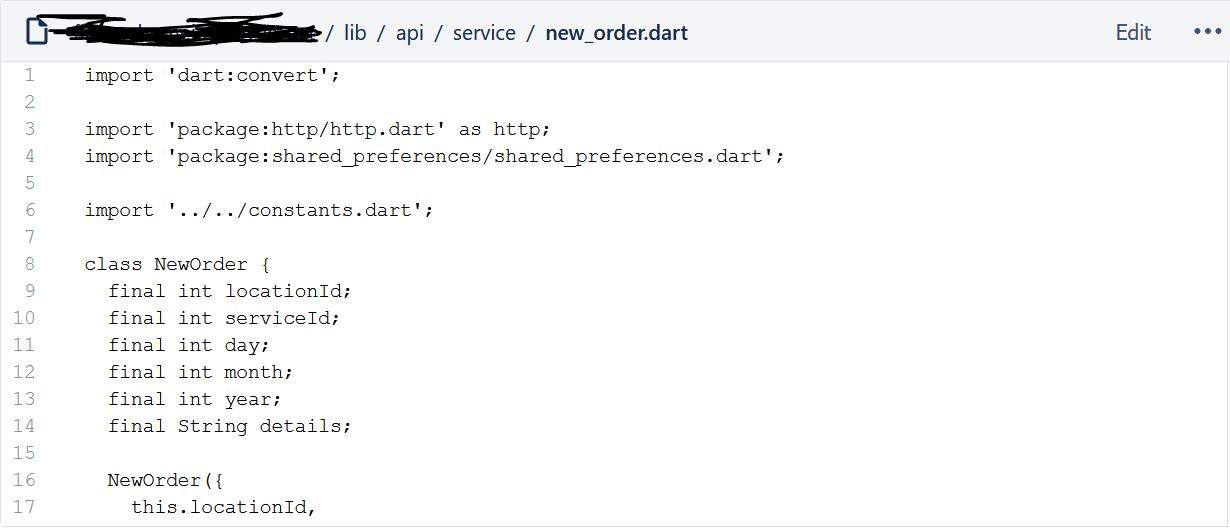Click the 'final int locationId;' line

click(x=230, y=291)
